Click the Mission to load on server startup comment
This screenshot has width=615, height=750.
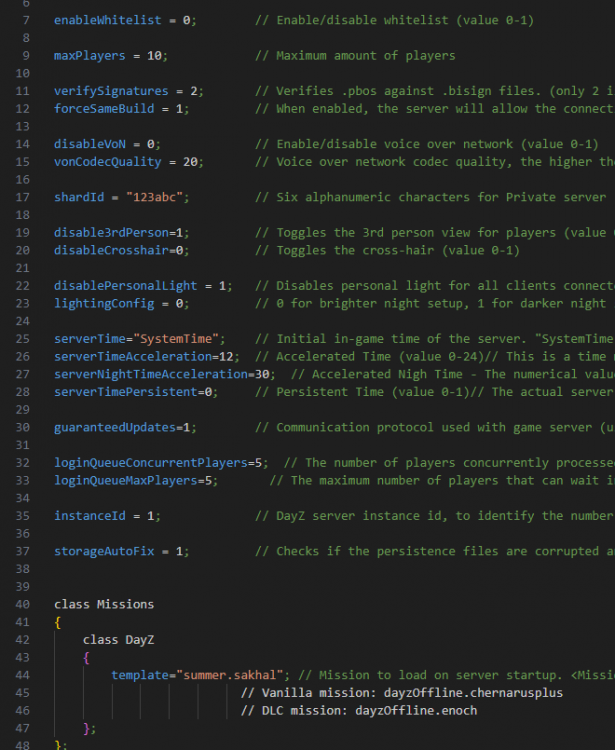point(456,675)
